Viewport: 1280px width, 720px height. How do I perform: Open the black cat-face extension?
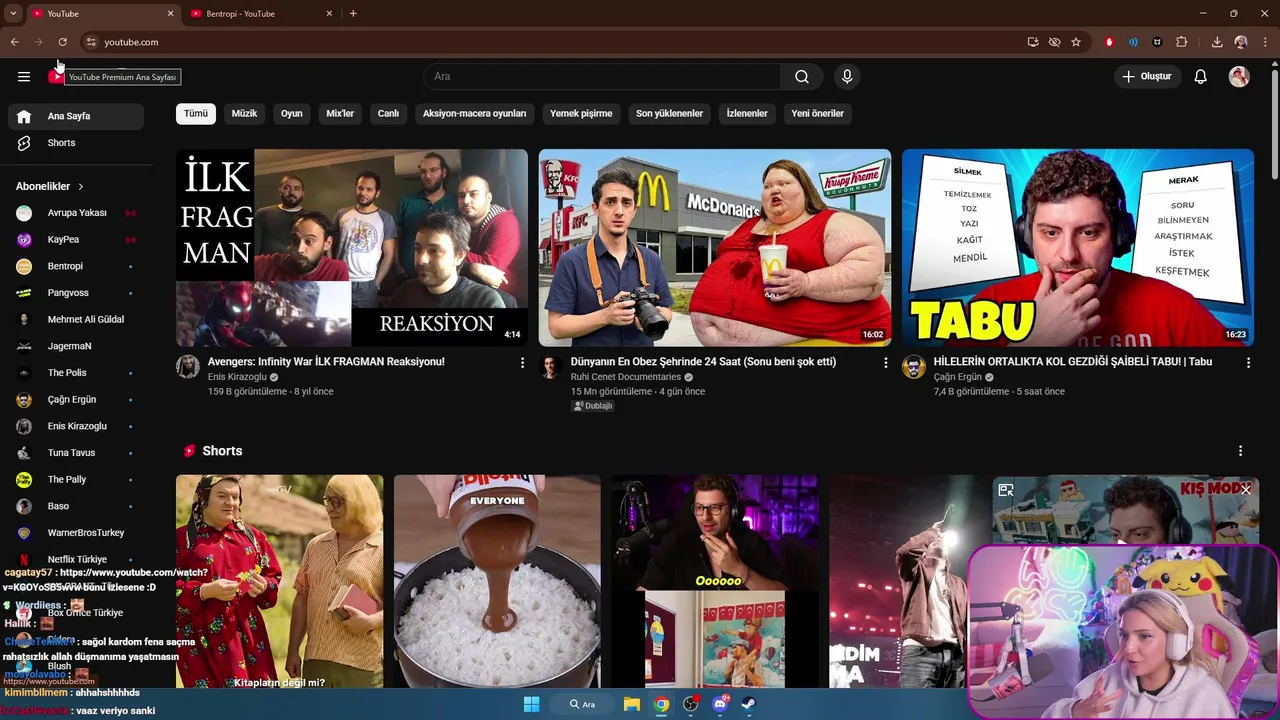[x=1157, y=42]
